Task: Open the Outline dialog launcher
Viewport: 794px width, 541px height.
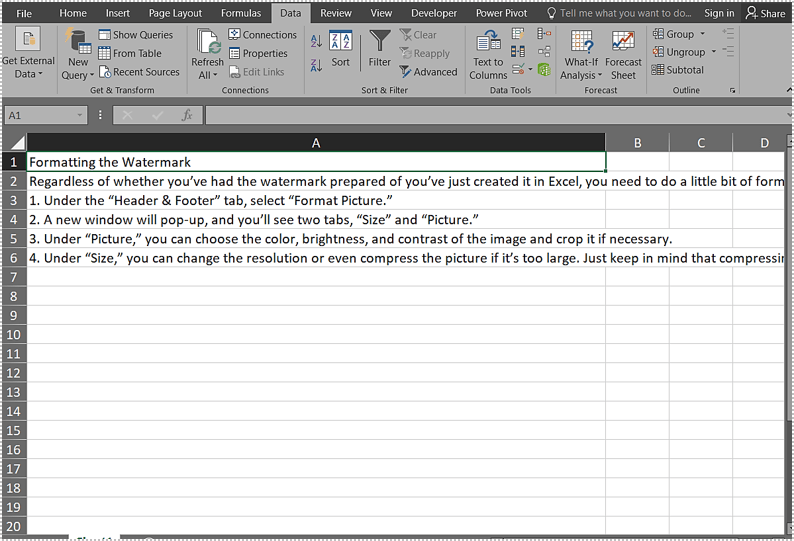Action: point(733,91)
